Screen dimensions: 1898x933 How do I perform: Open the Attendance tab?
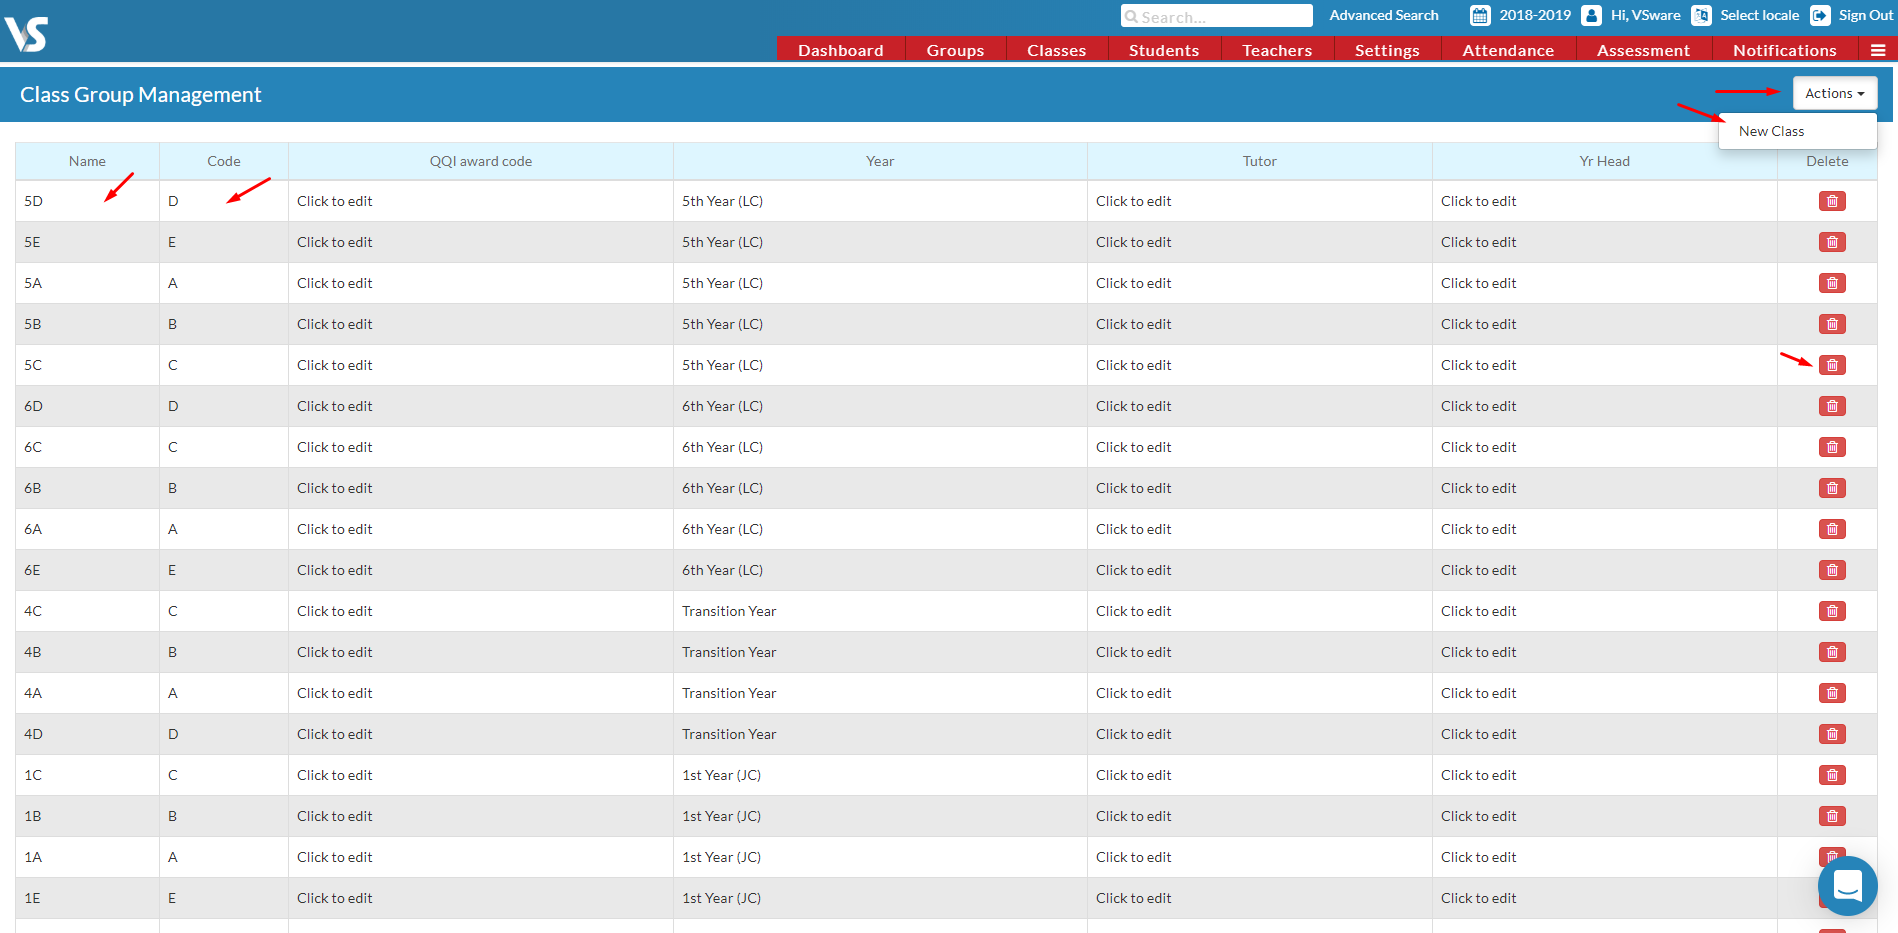pyautogui.click(x=1508, y=50)
